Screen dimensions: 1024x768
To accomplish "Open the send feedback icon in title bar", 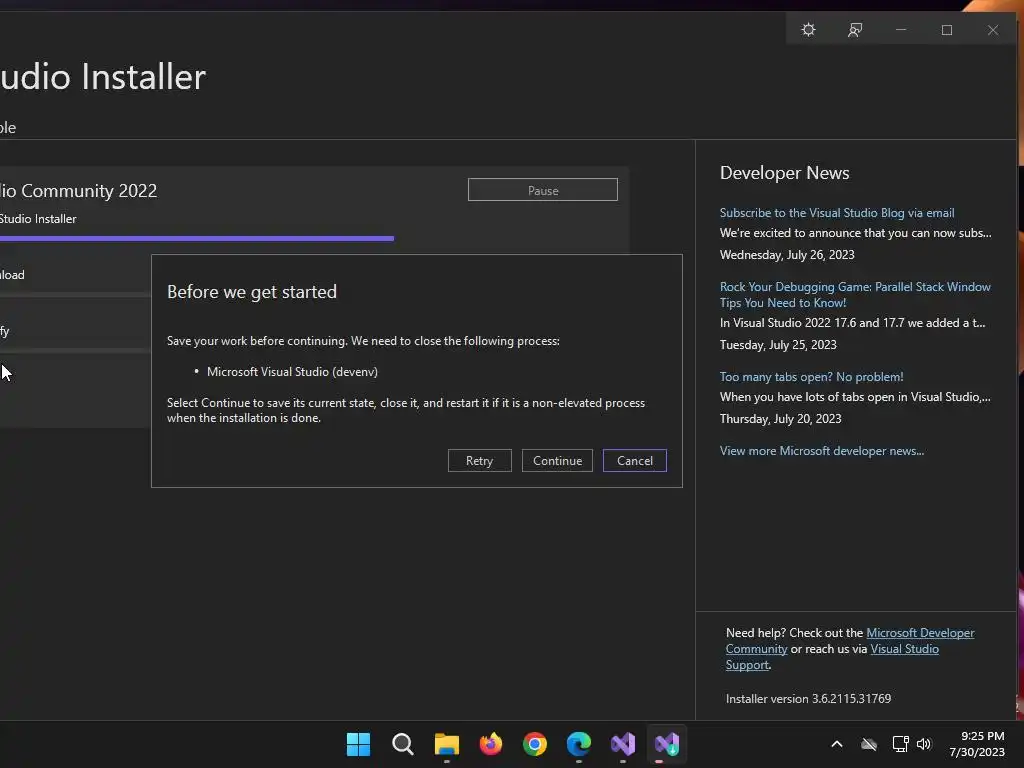I will (x=855, y=30).
